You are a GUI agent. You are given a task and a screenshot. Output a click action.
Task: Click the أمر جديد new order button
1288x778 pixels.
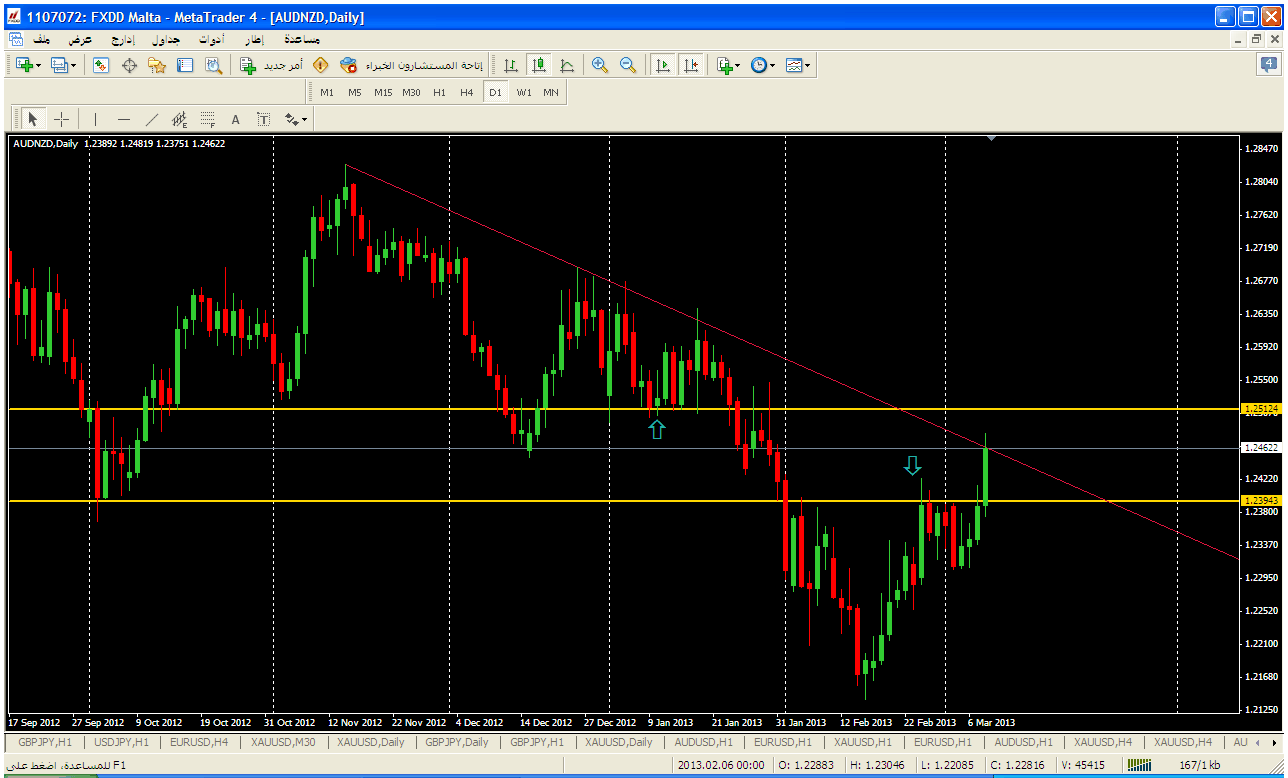[271, 65]
